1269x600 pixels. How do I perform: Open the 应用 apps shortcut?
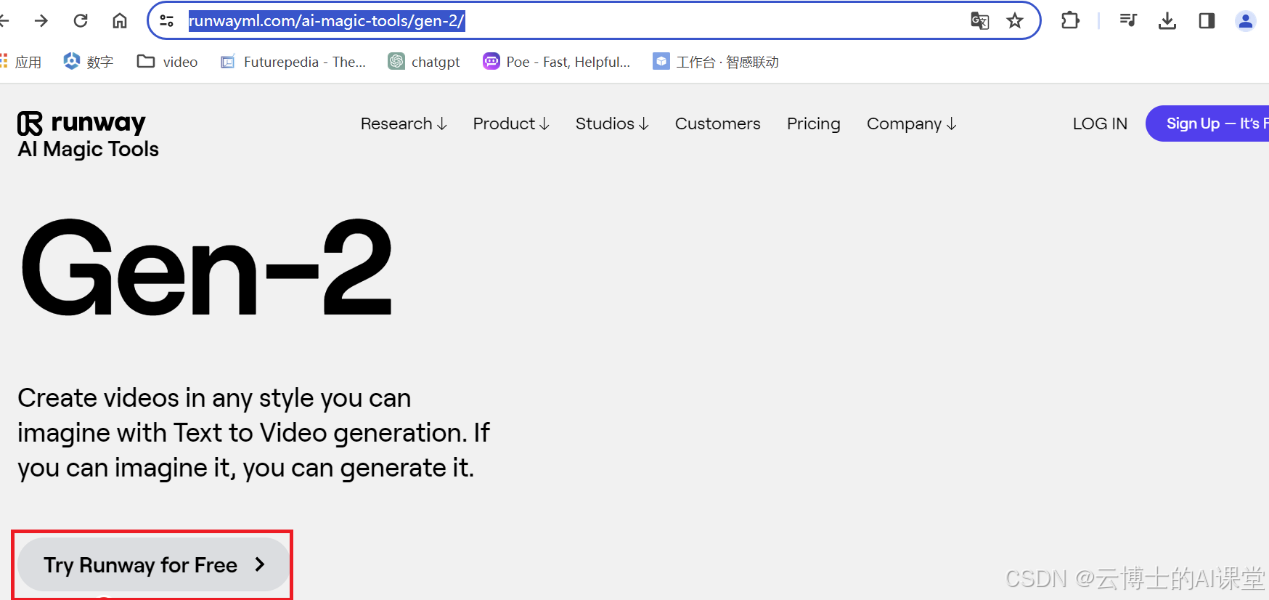[21, 62]
